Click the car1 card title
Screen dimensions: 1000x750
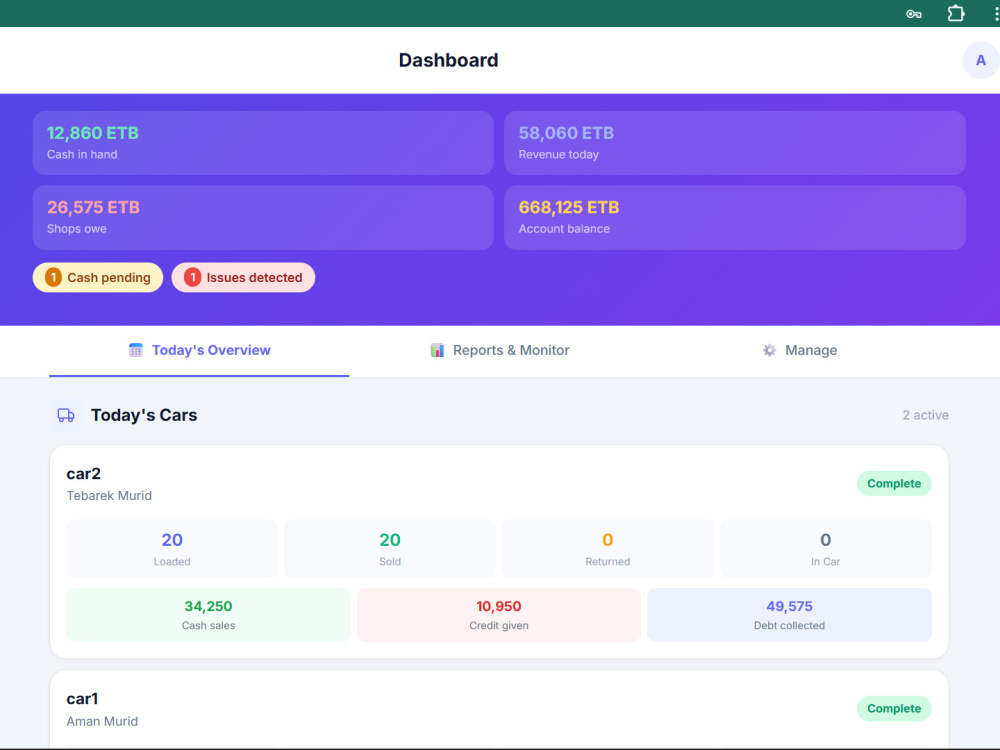82,699
